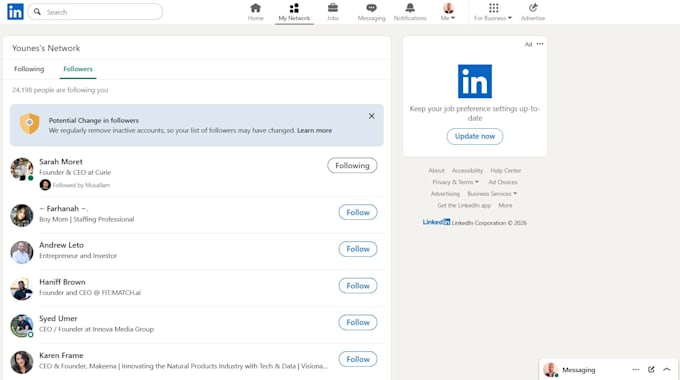Toggle Following button for Sarah Moret
The width and height of the screenshot is (680, 380).
pyautogui.click(x=352, y=165)
